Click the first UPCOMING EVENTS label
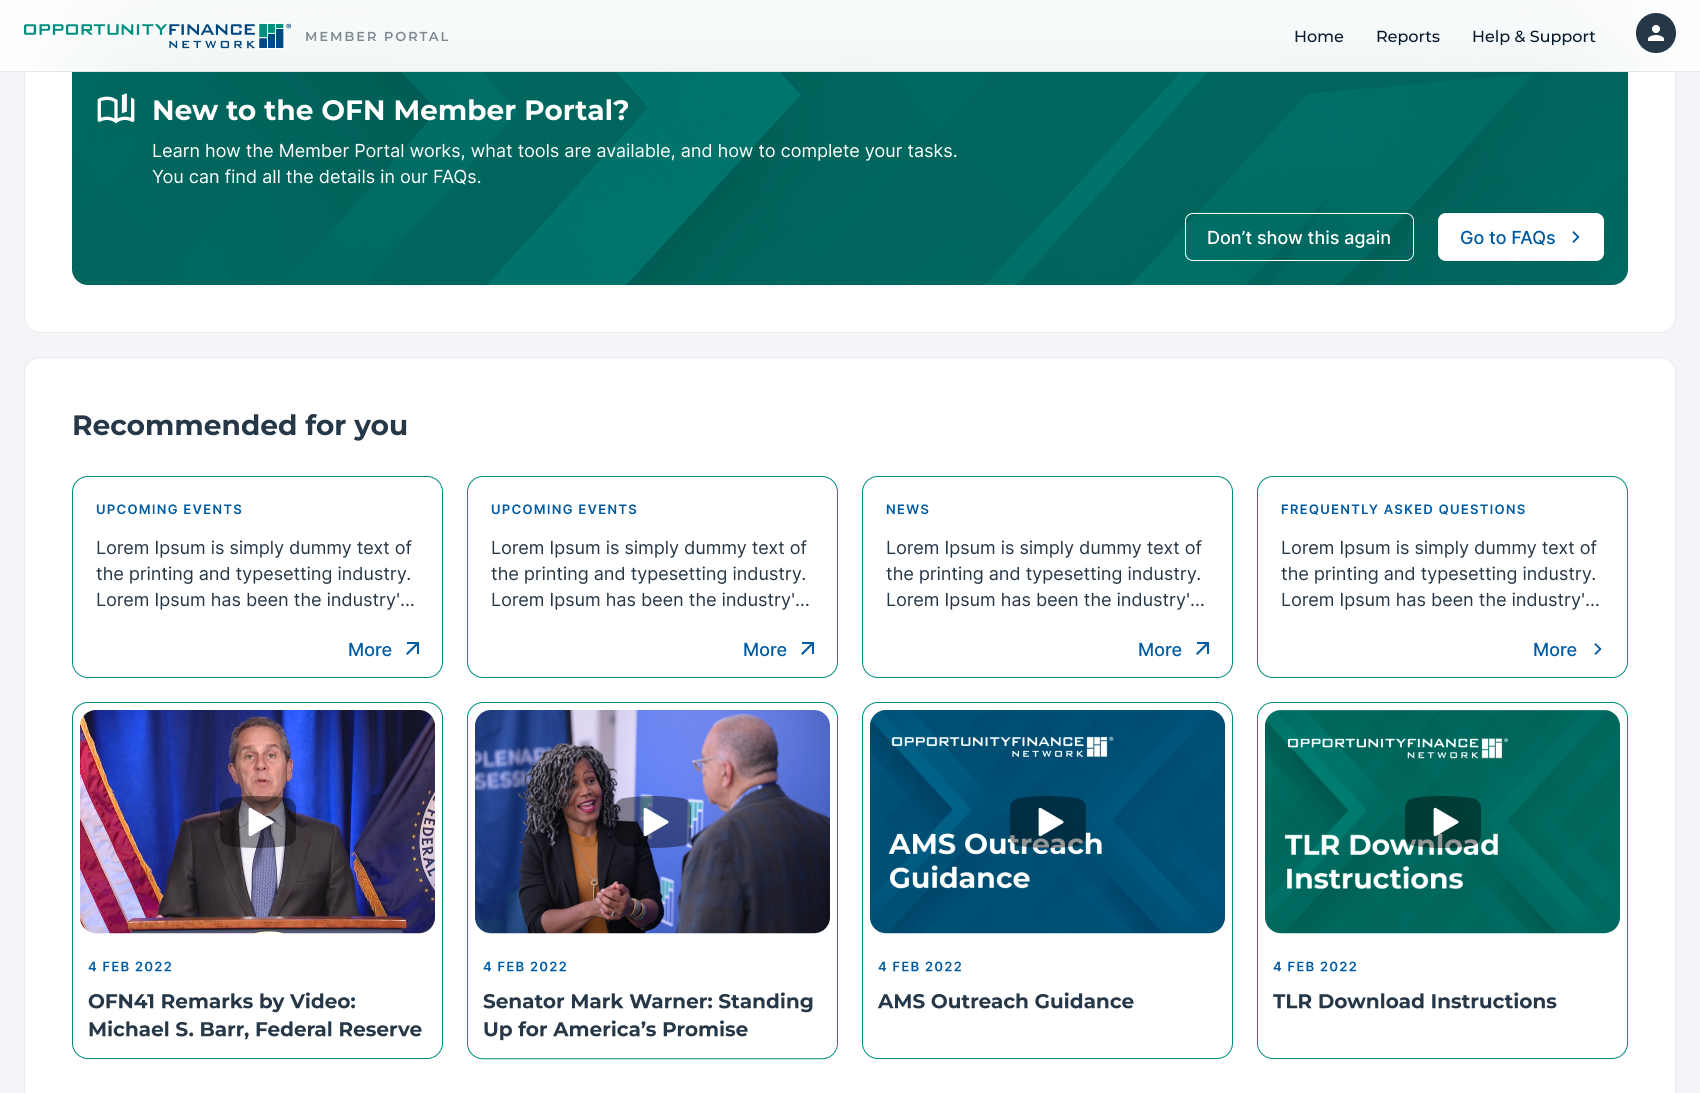 click(169, 509)
